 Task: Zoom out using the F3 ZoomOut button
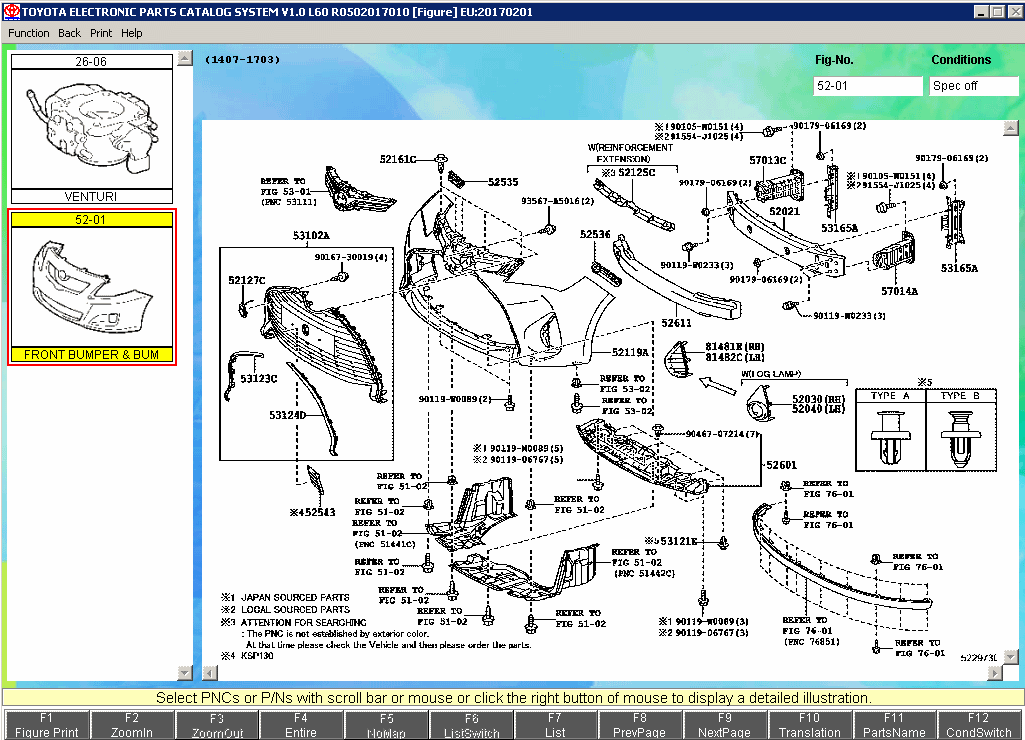tap(216, 722)
